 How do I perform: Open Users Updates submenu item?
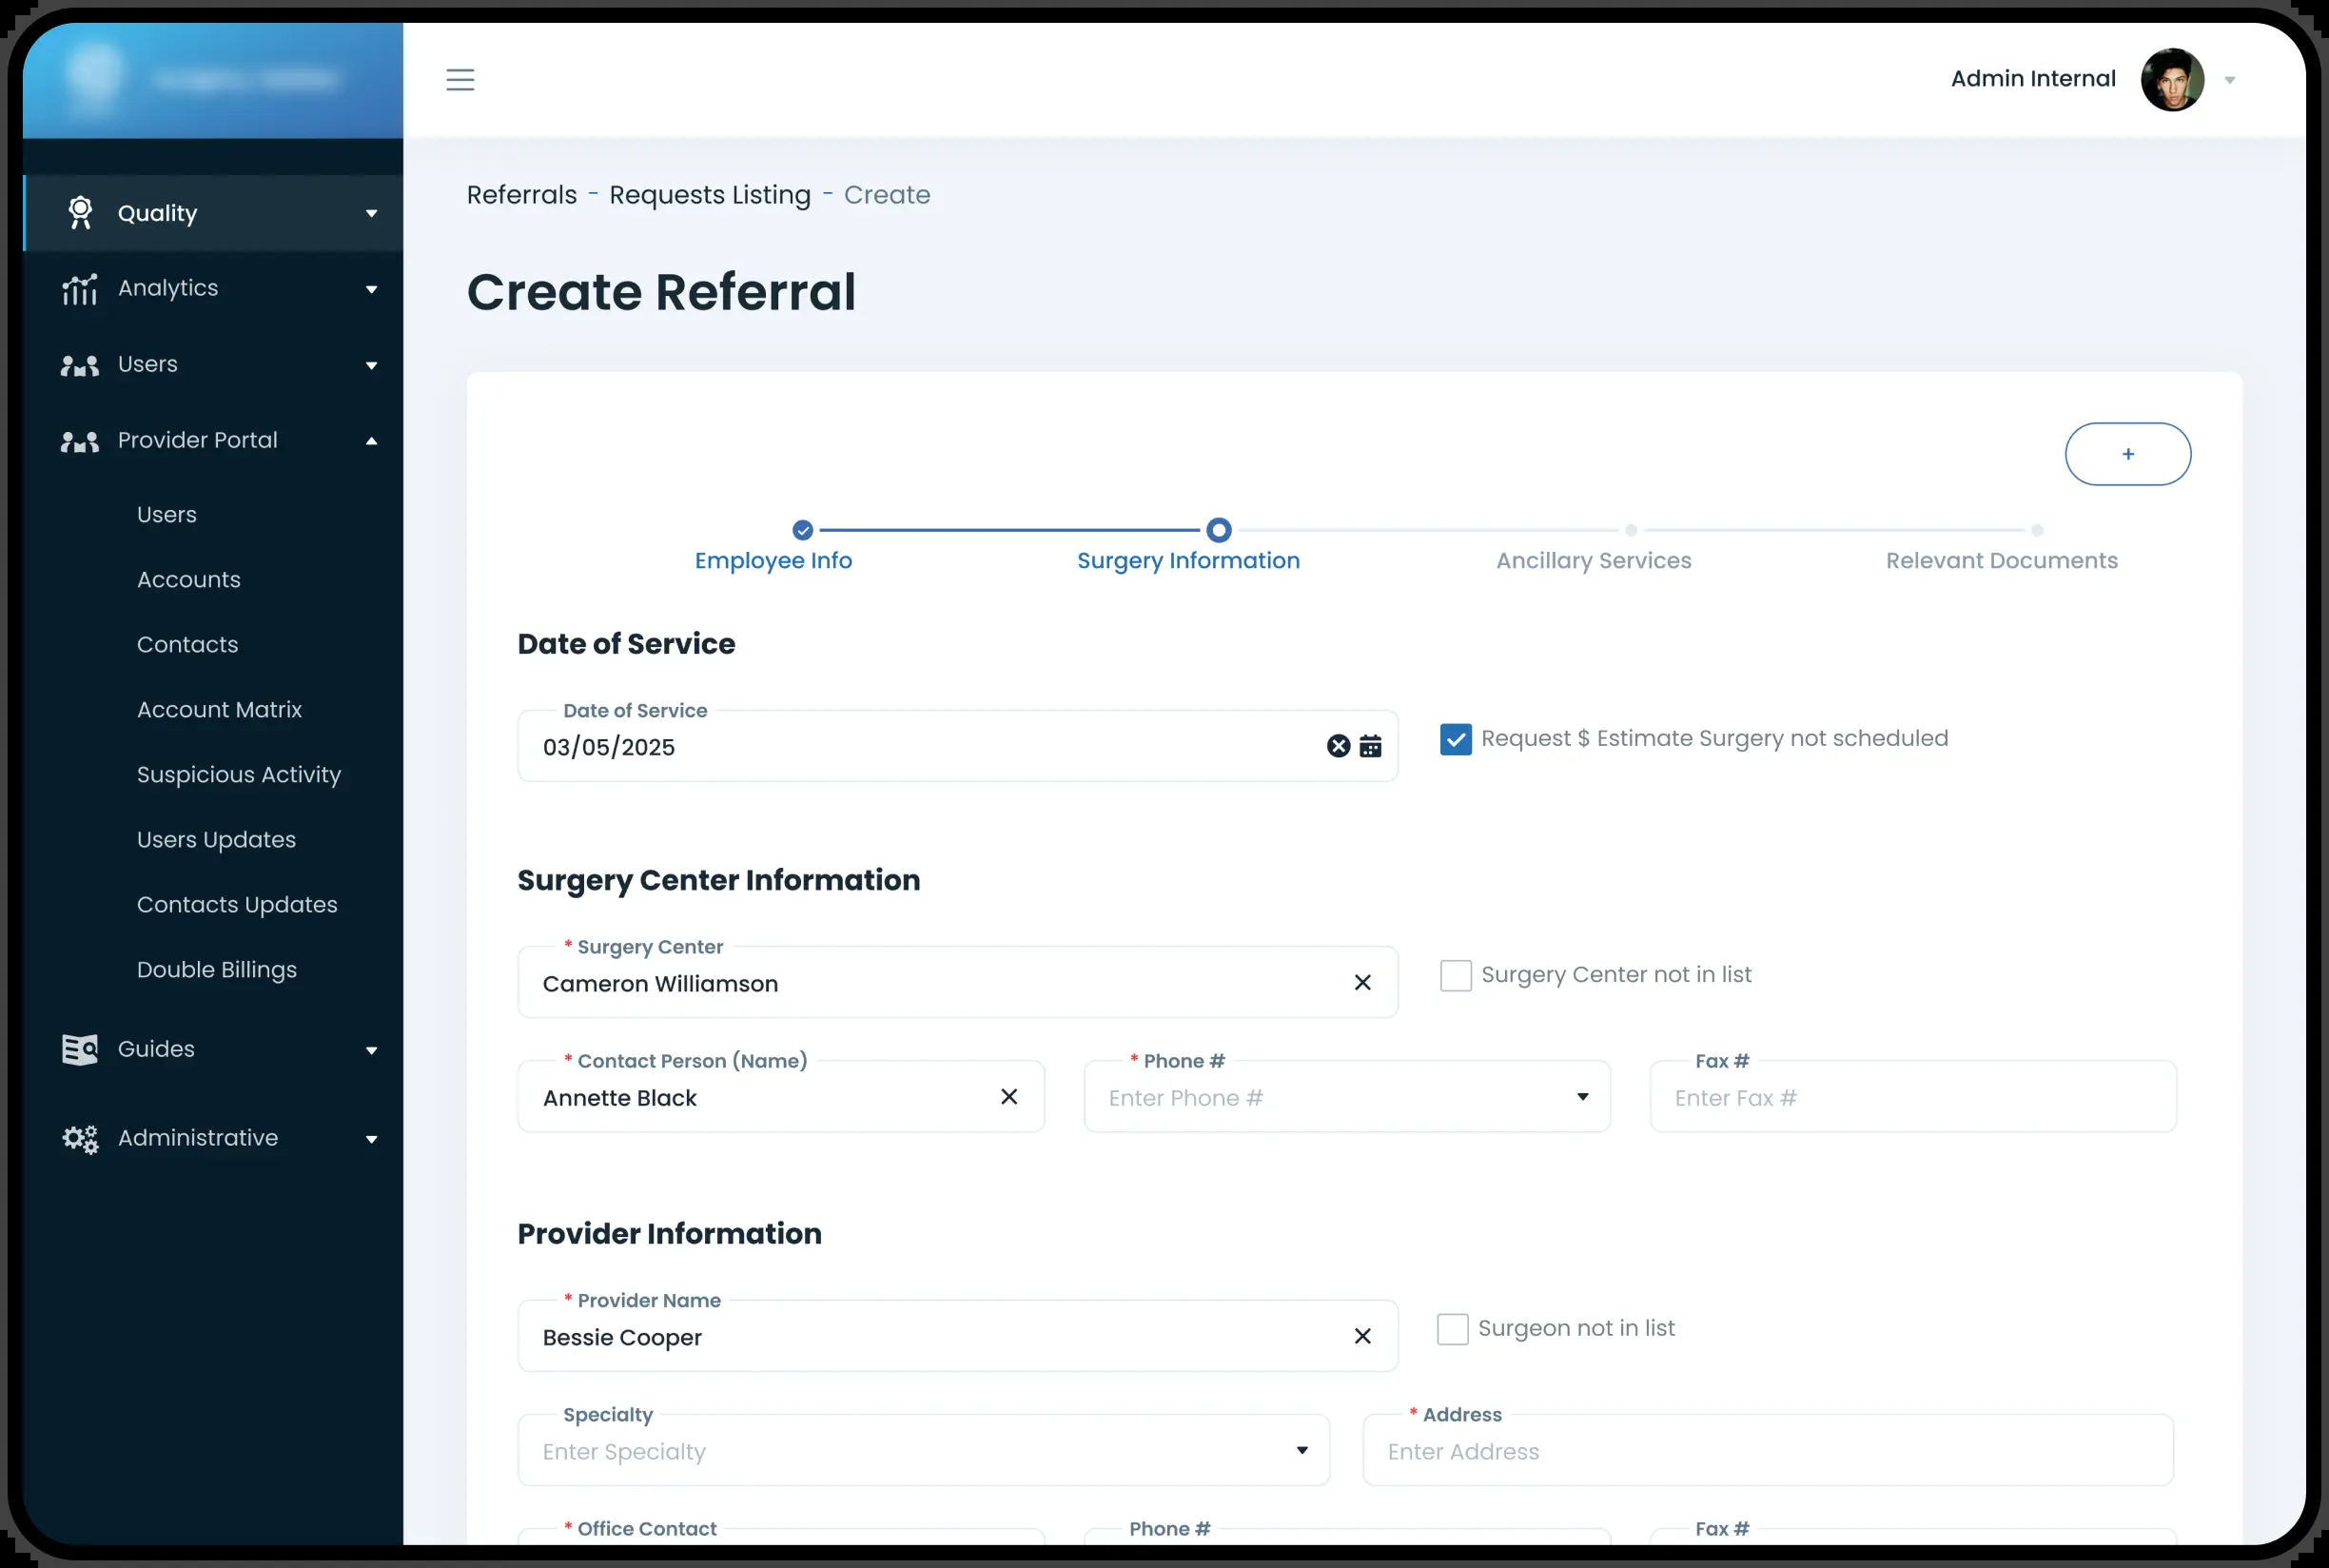(216, 839)
